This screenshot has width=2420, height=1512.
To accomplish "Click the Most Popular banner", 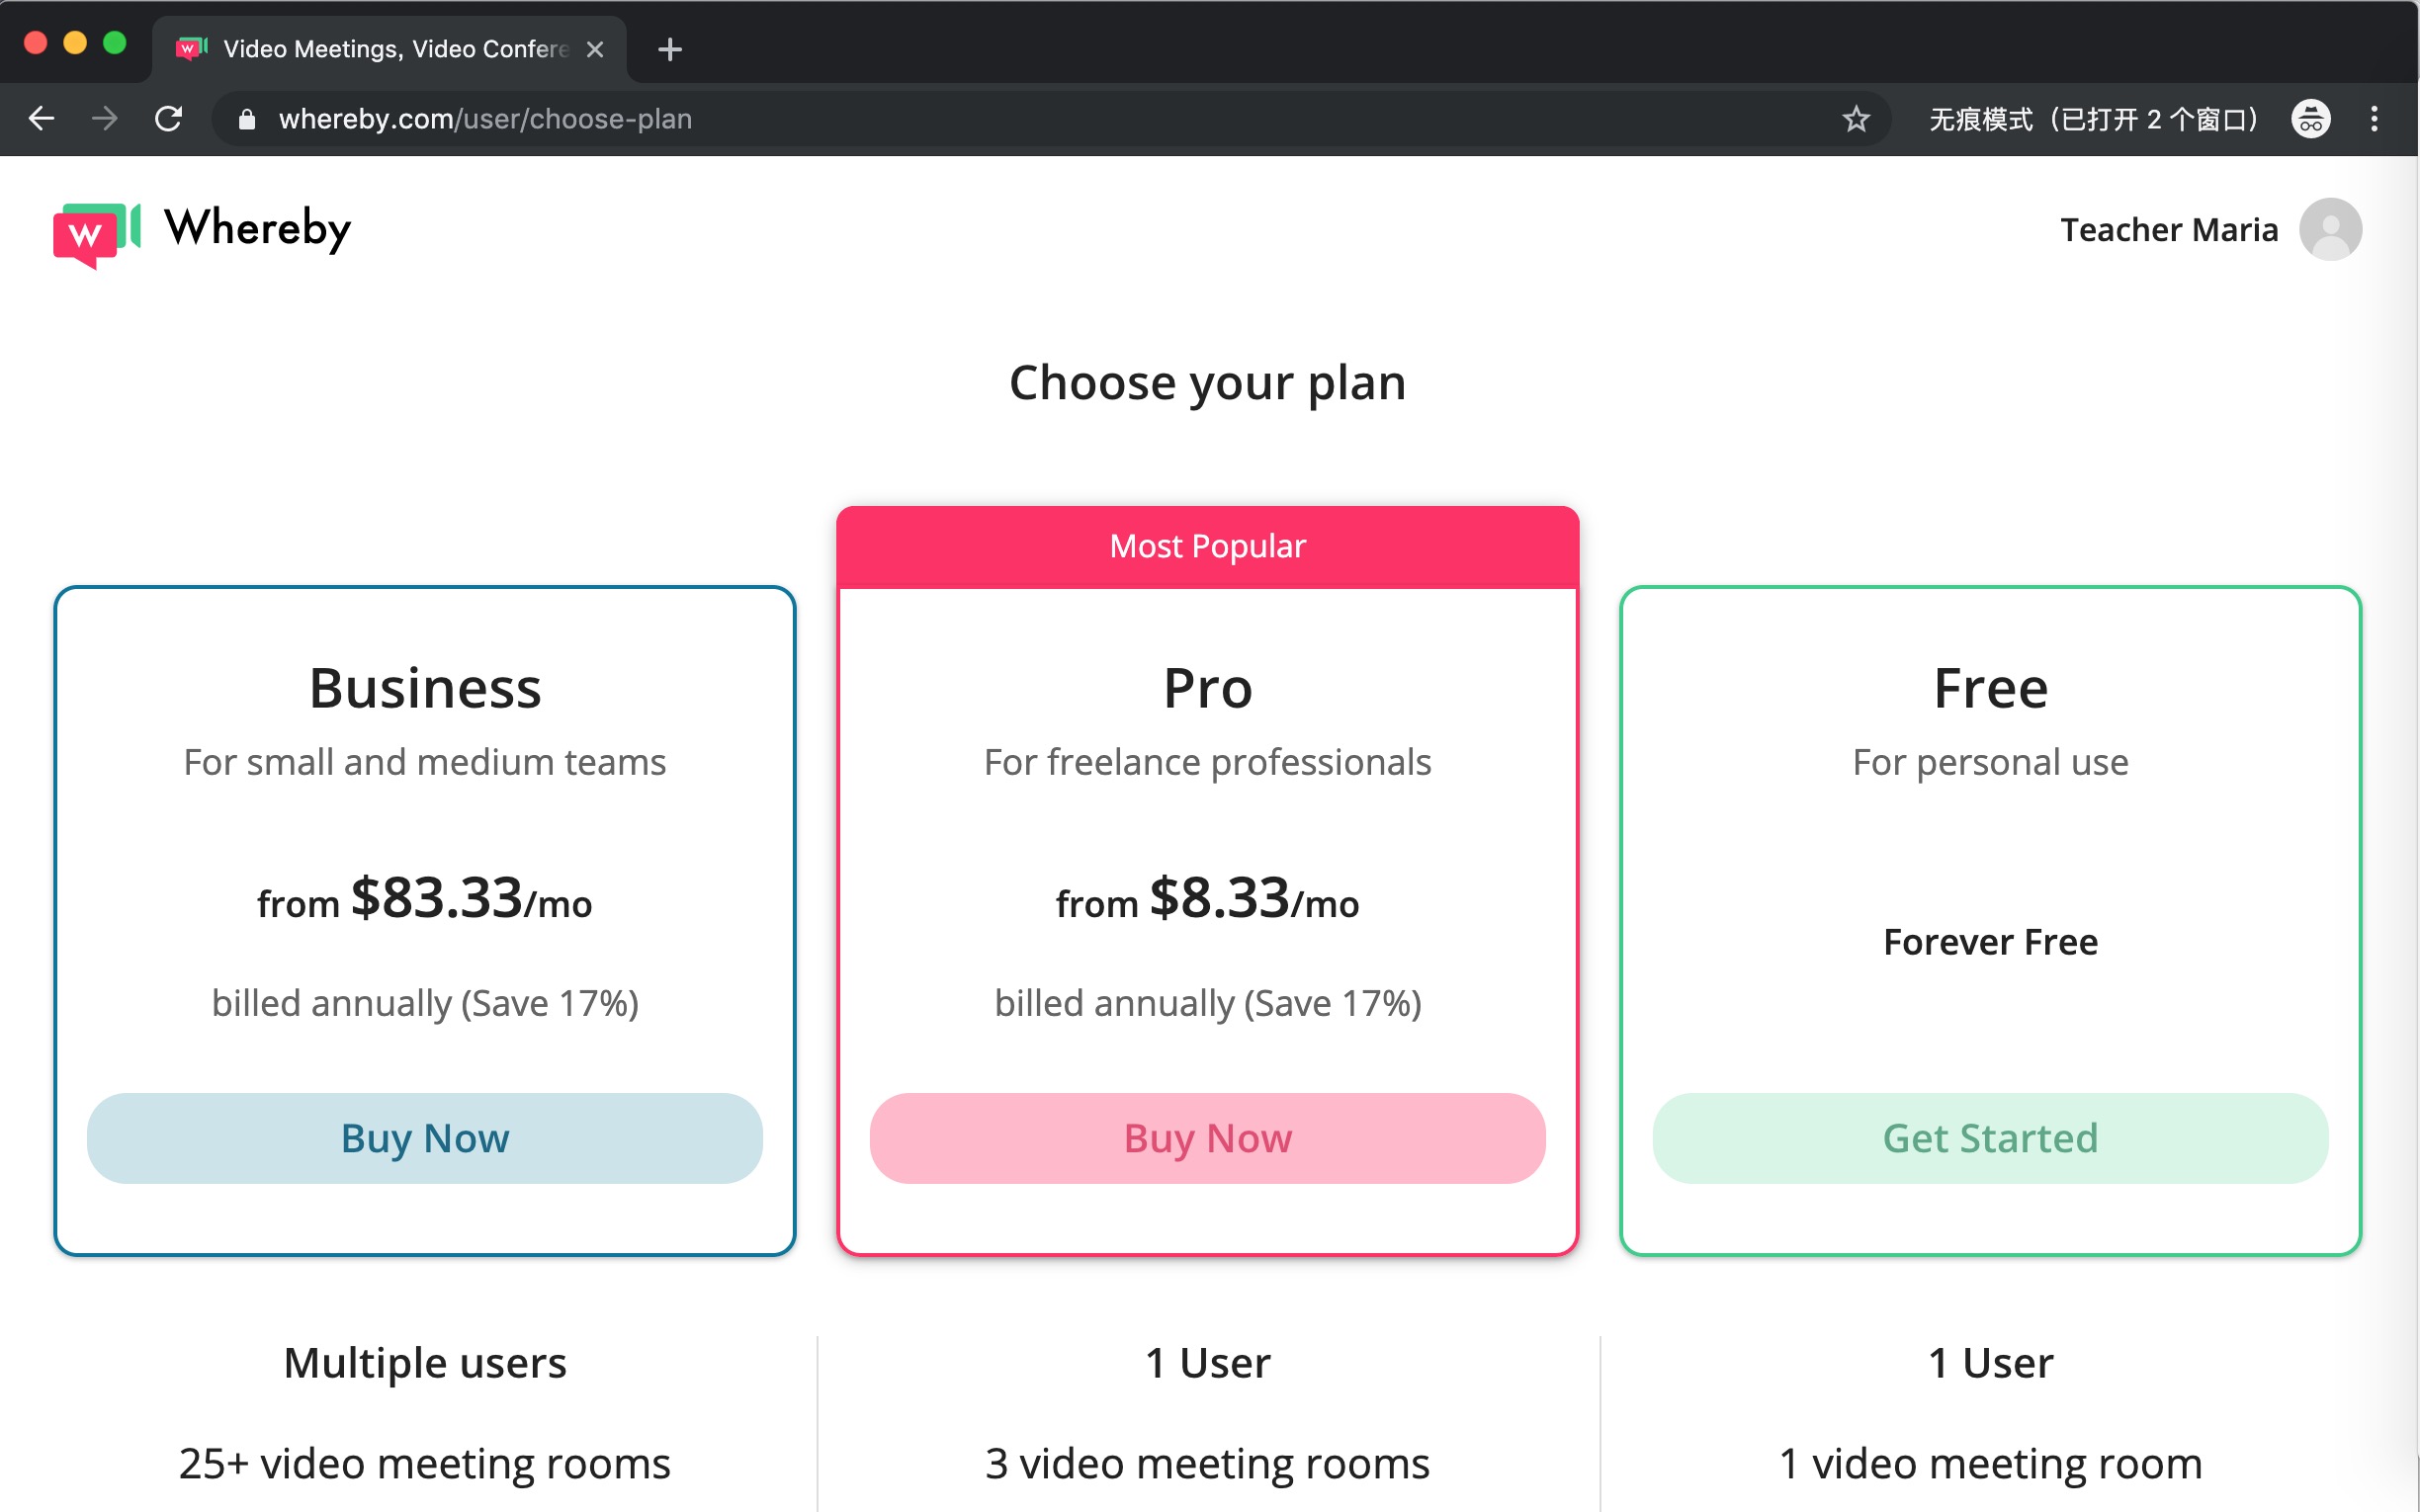I will [1207, 546].
